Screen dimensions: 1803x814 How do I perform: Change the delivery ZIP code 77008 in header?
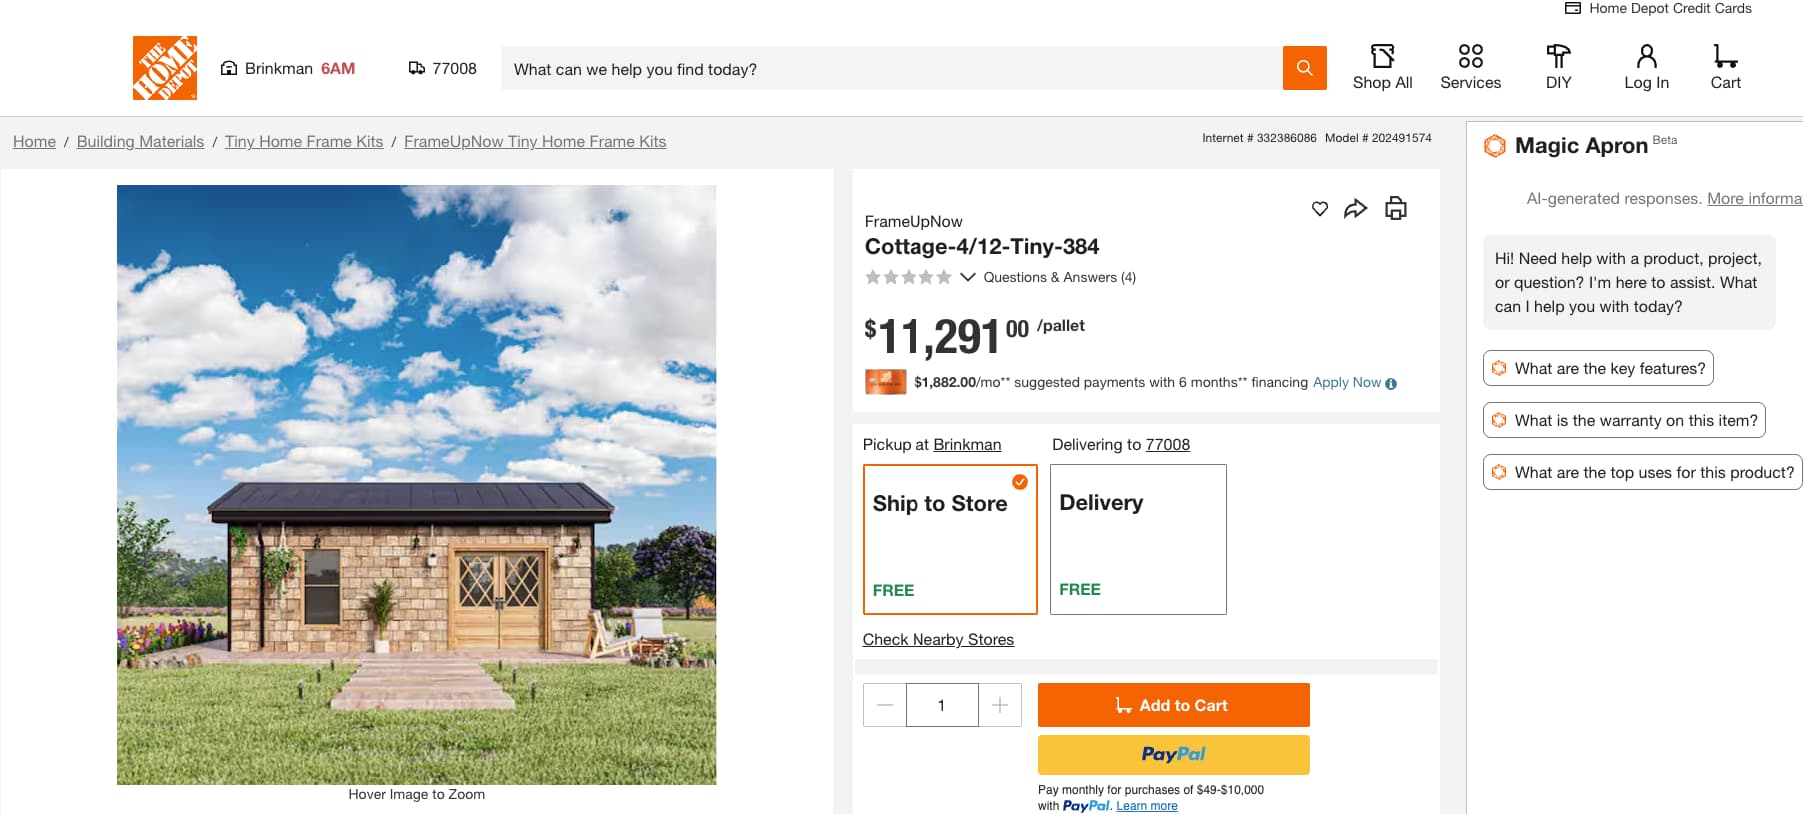pyautogui.click(x=443, y=68)
